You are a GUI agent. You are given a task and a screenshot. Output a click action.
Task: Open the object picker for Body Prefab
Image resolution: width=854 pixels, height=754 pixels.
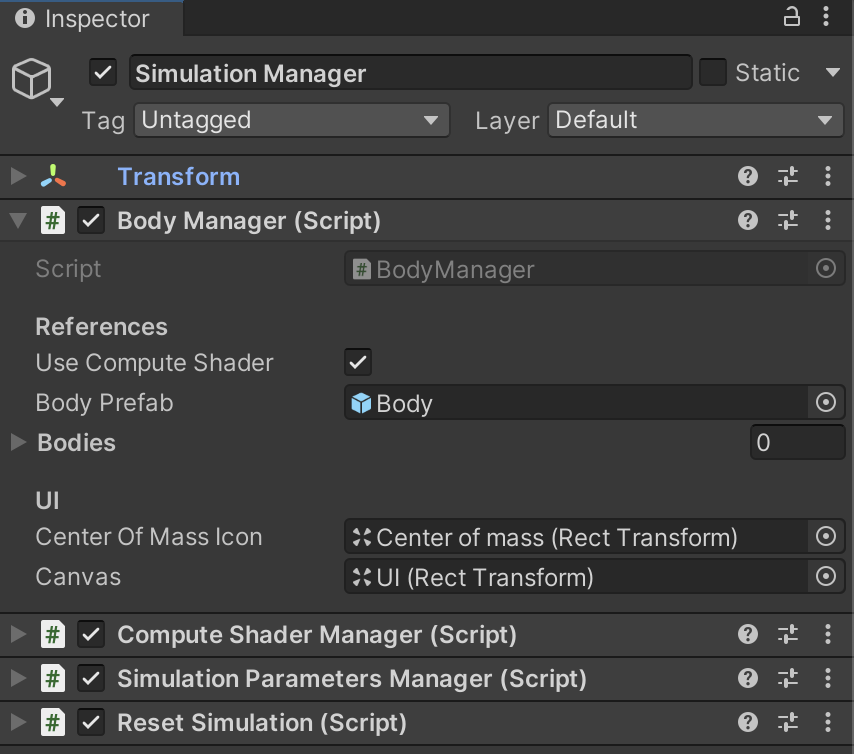[x=827, y=402]
